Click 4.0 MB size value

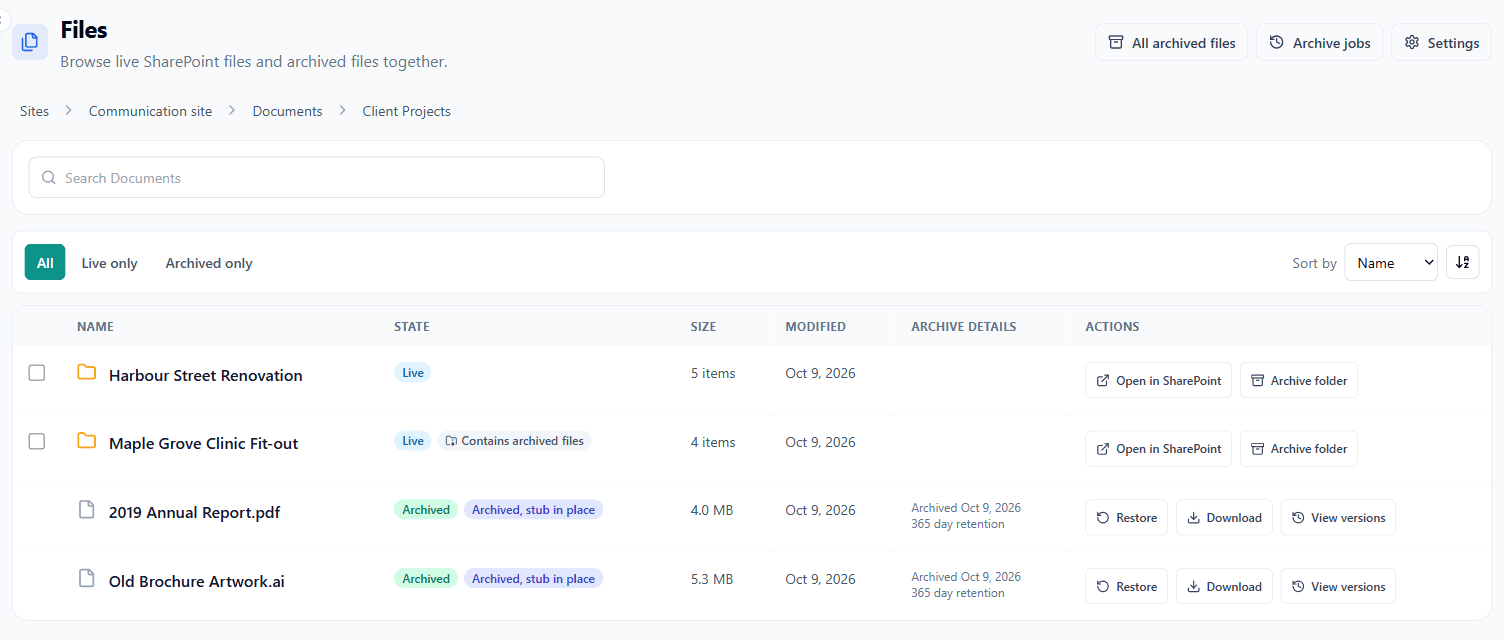point(712,510)
